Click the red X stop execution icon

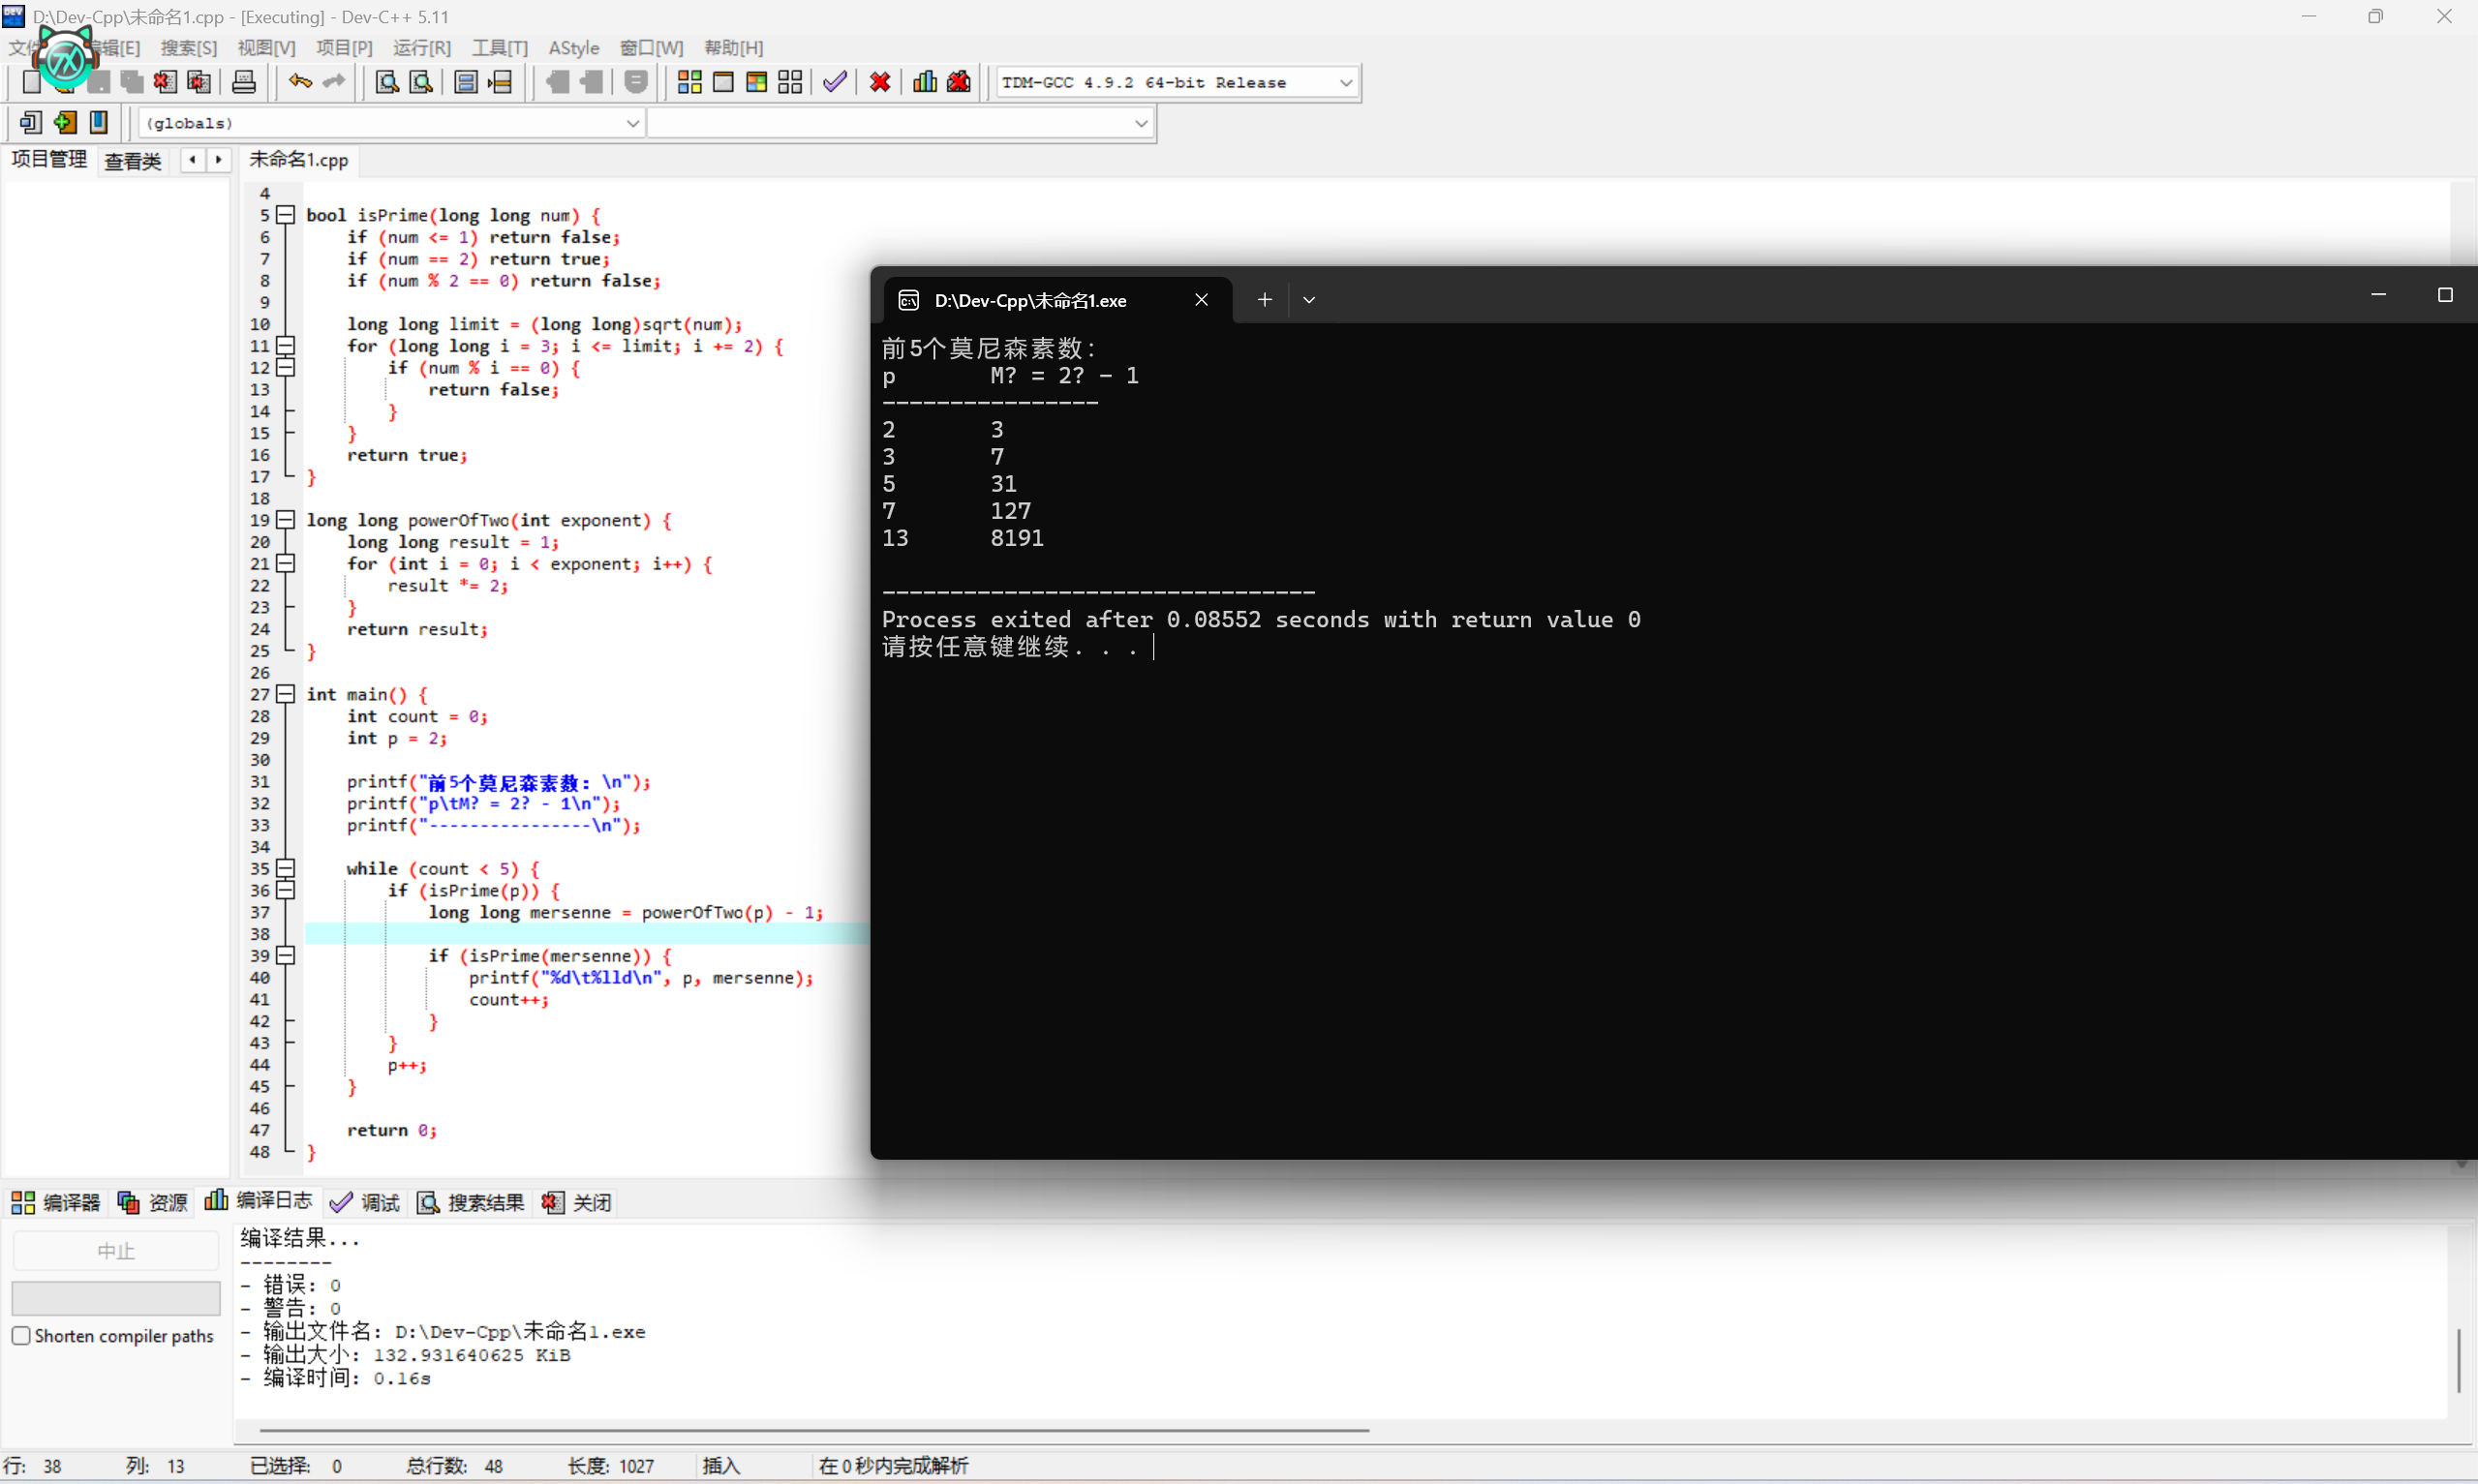click(879, 82)
